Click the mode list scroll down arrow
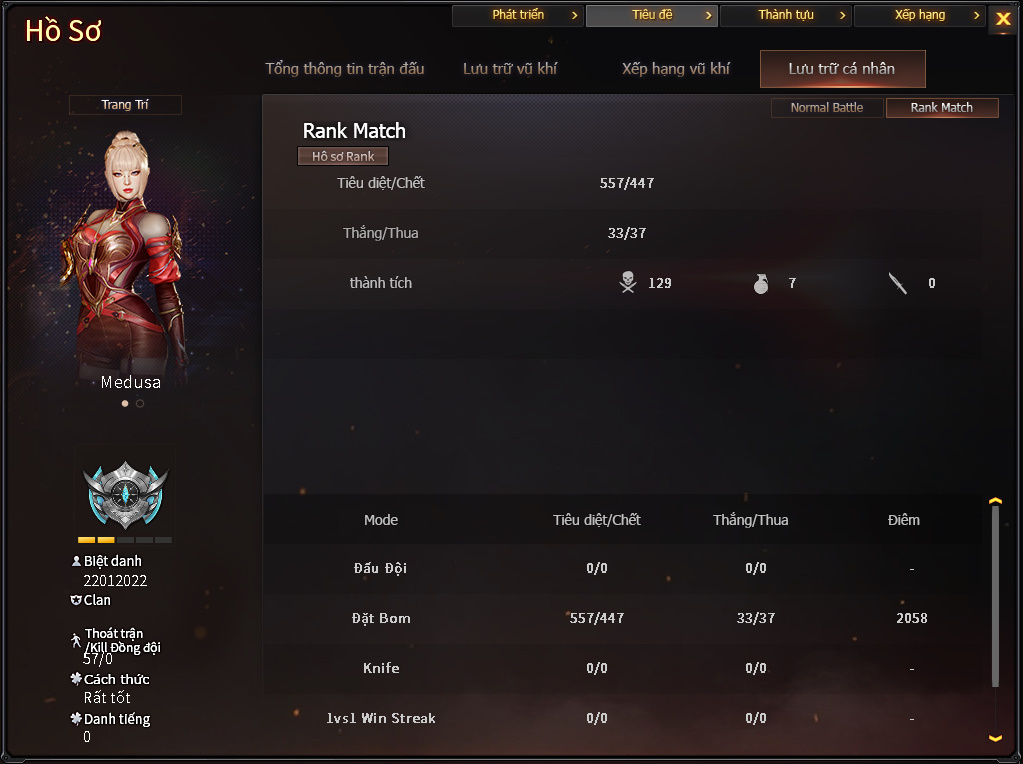 coord(995,738)
